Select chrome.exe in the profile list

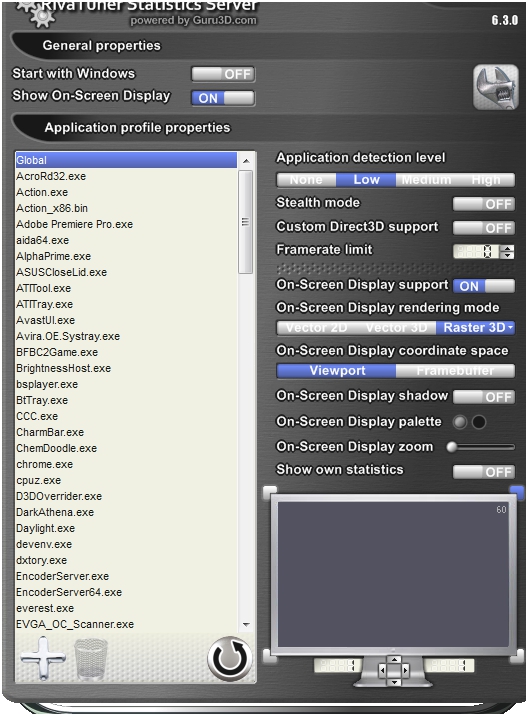[45, 464]
